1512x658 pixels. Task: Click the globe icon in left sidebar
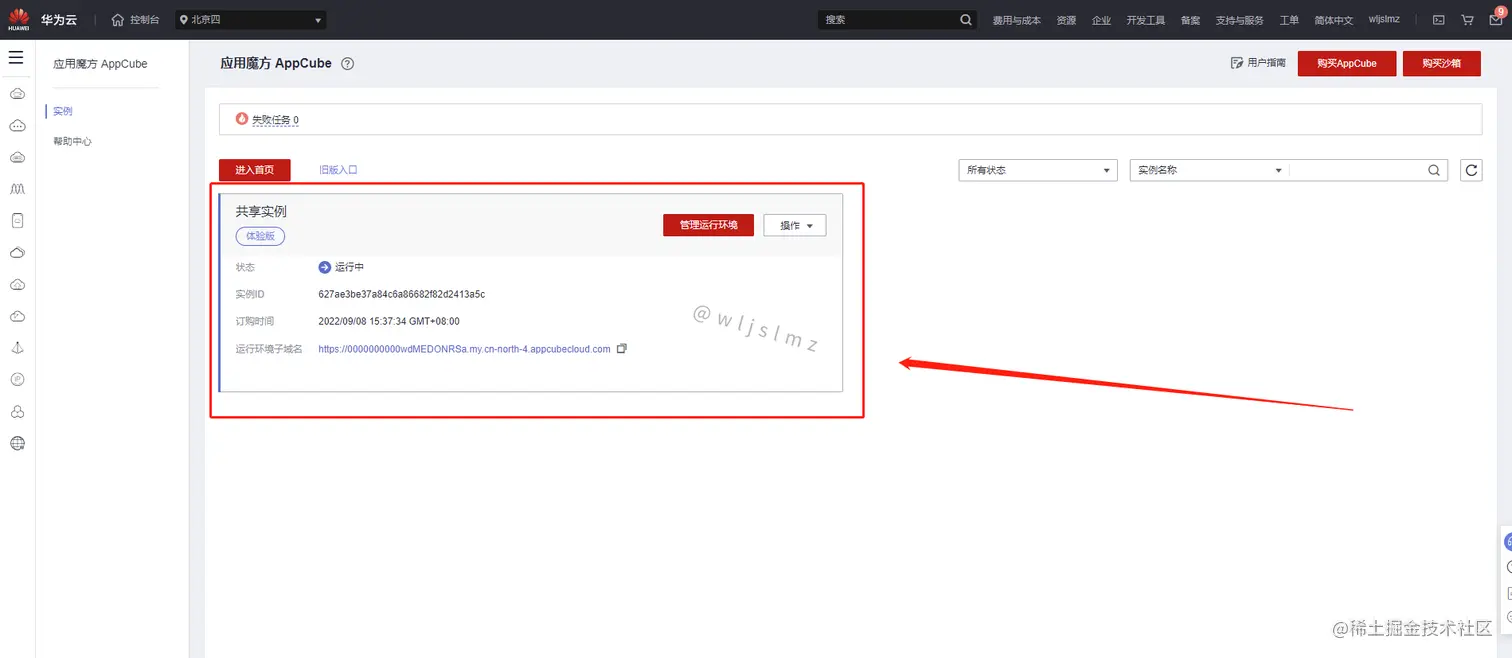[x=17, y=444]
